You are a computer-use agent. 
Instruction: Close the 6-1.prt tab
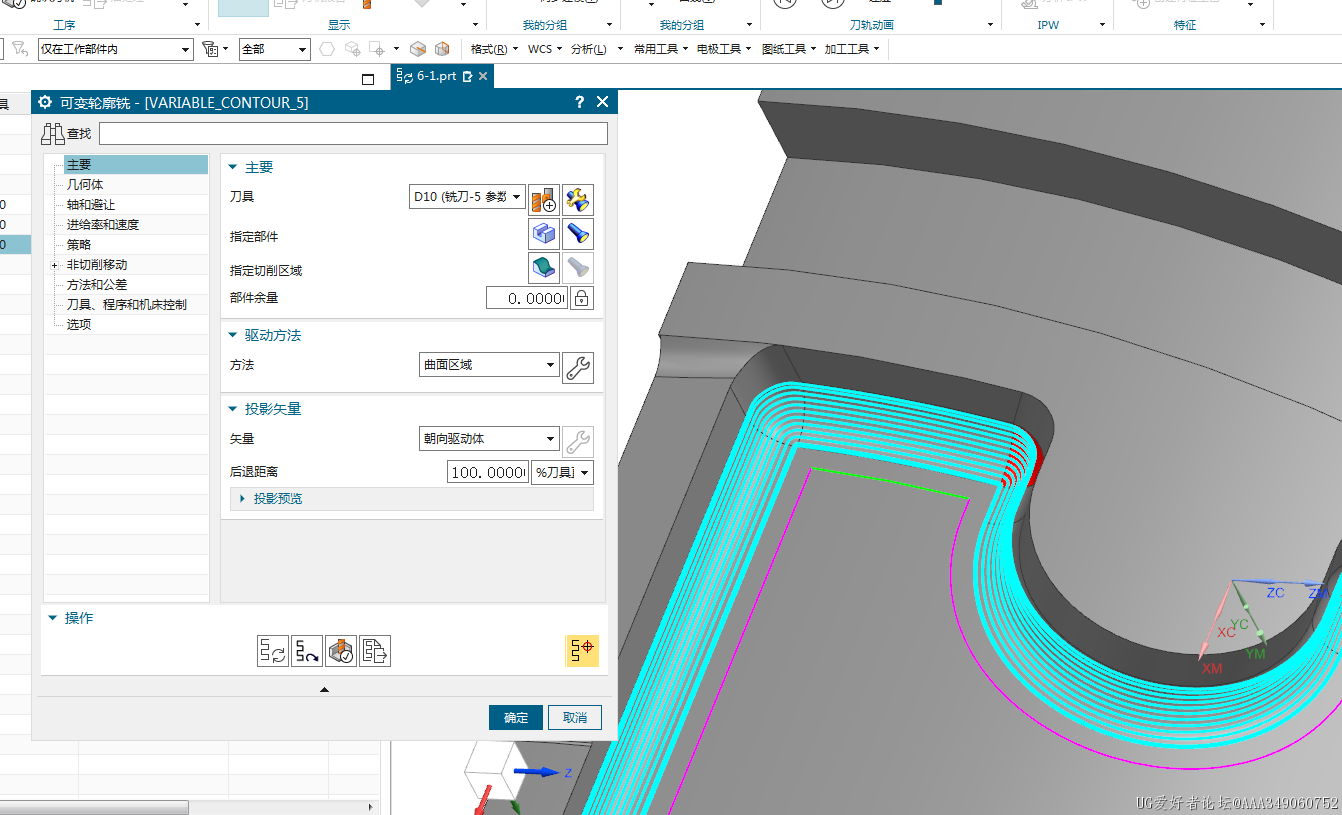484,76
